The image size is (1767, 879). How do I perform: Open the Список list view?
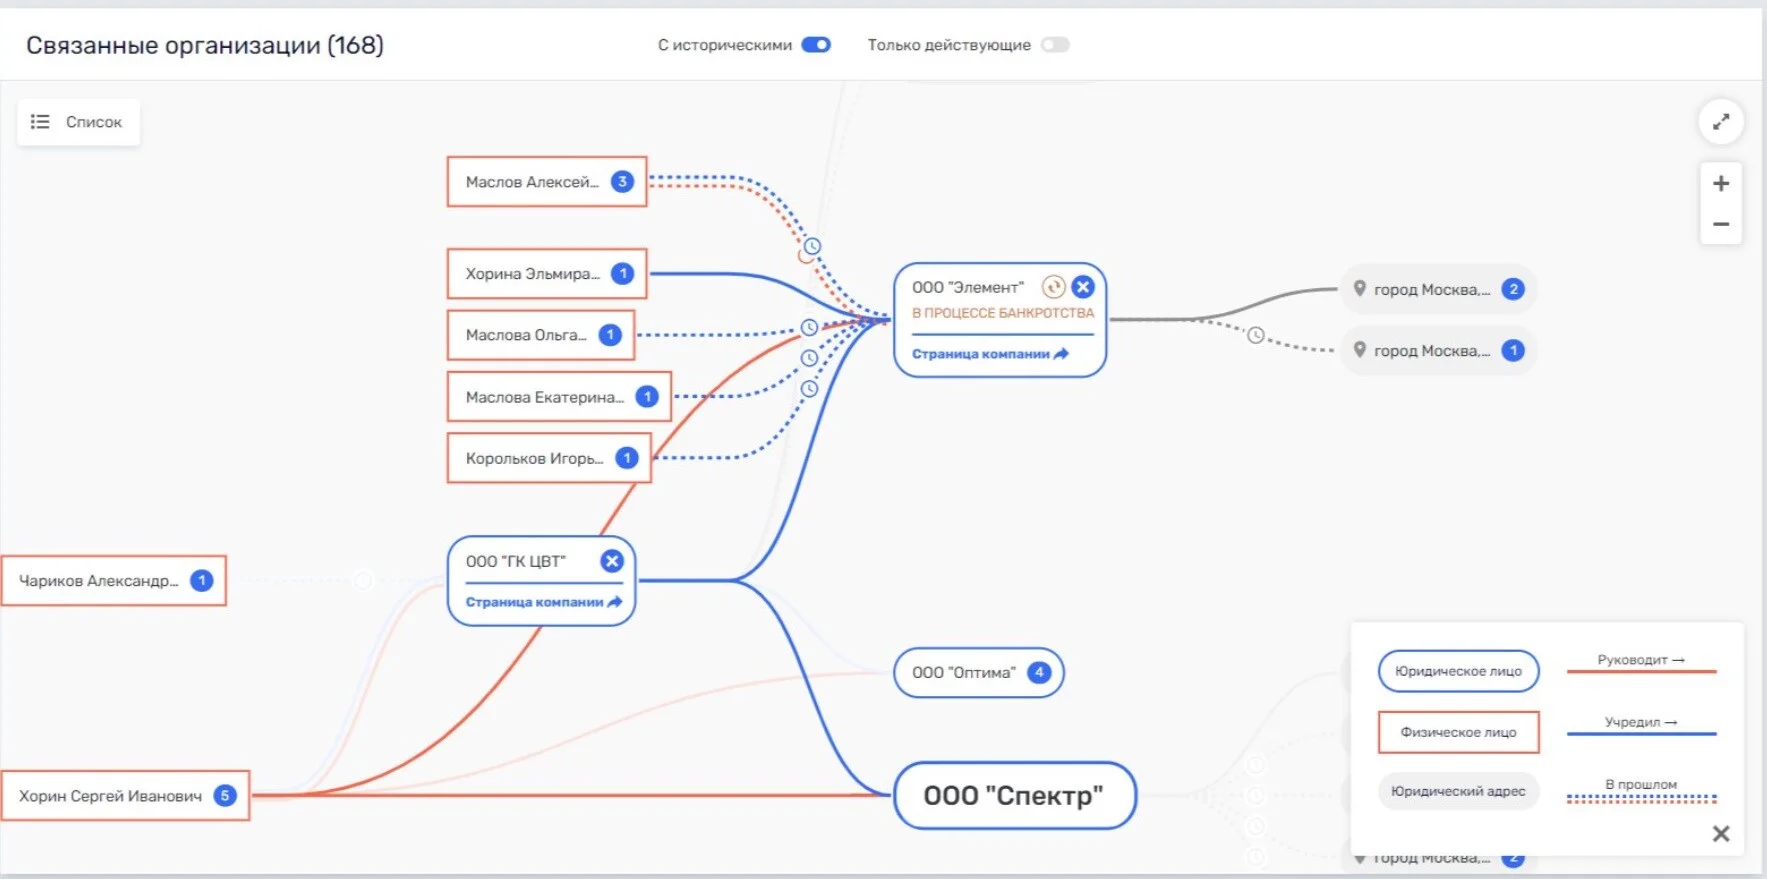(78, 122)
